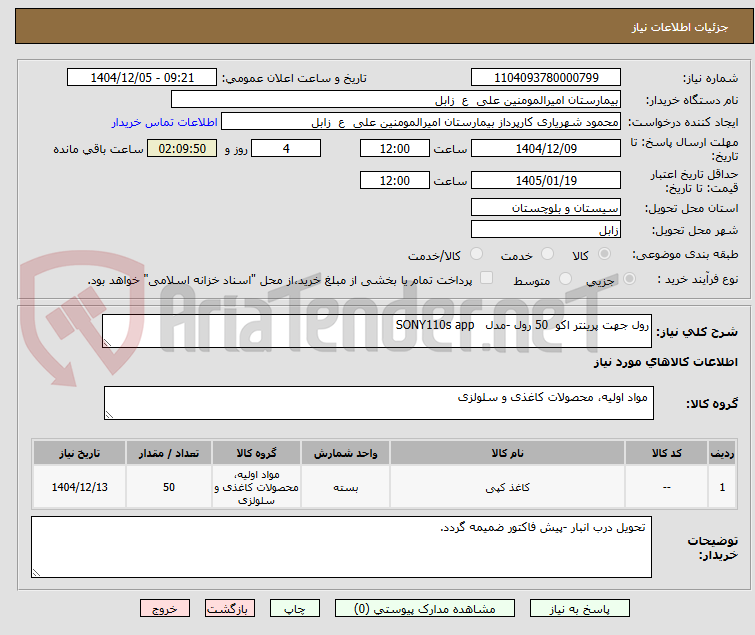Screen dimensions: 755x635
Task: Click the remaining days field showing 4
Action: pyautogui.click(x=286, y=148)
